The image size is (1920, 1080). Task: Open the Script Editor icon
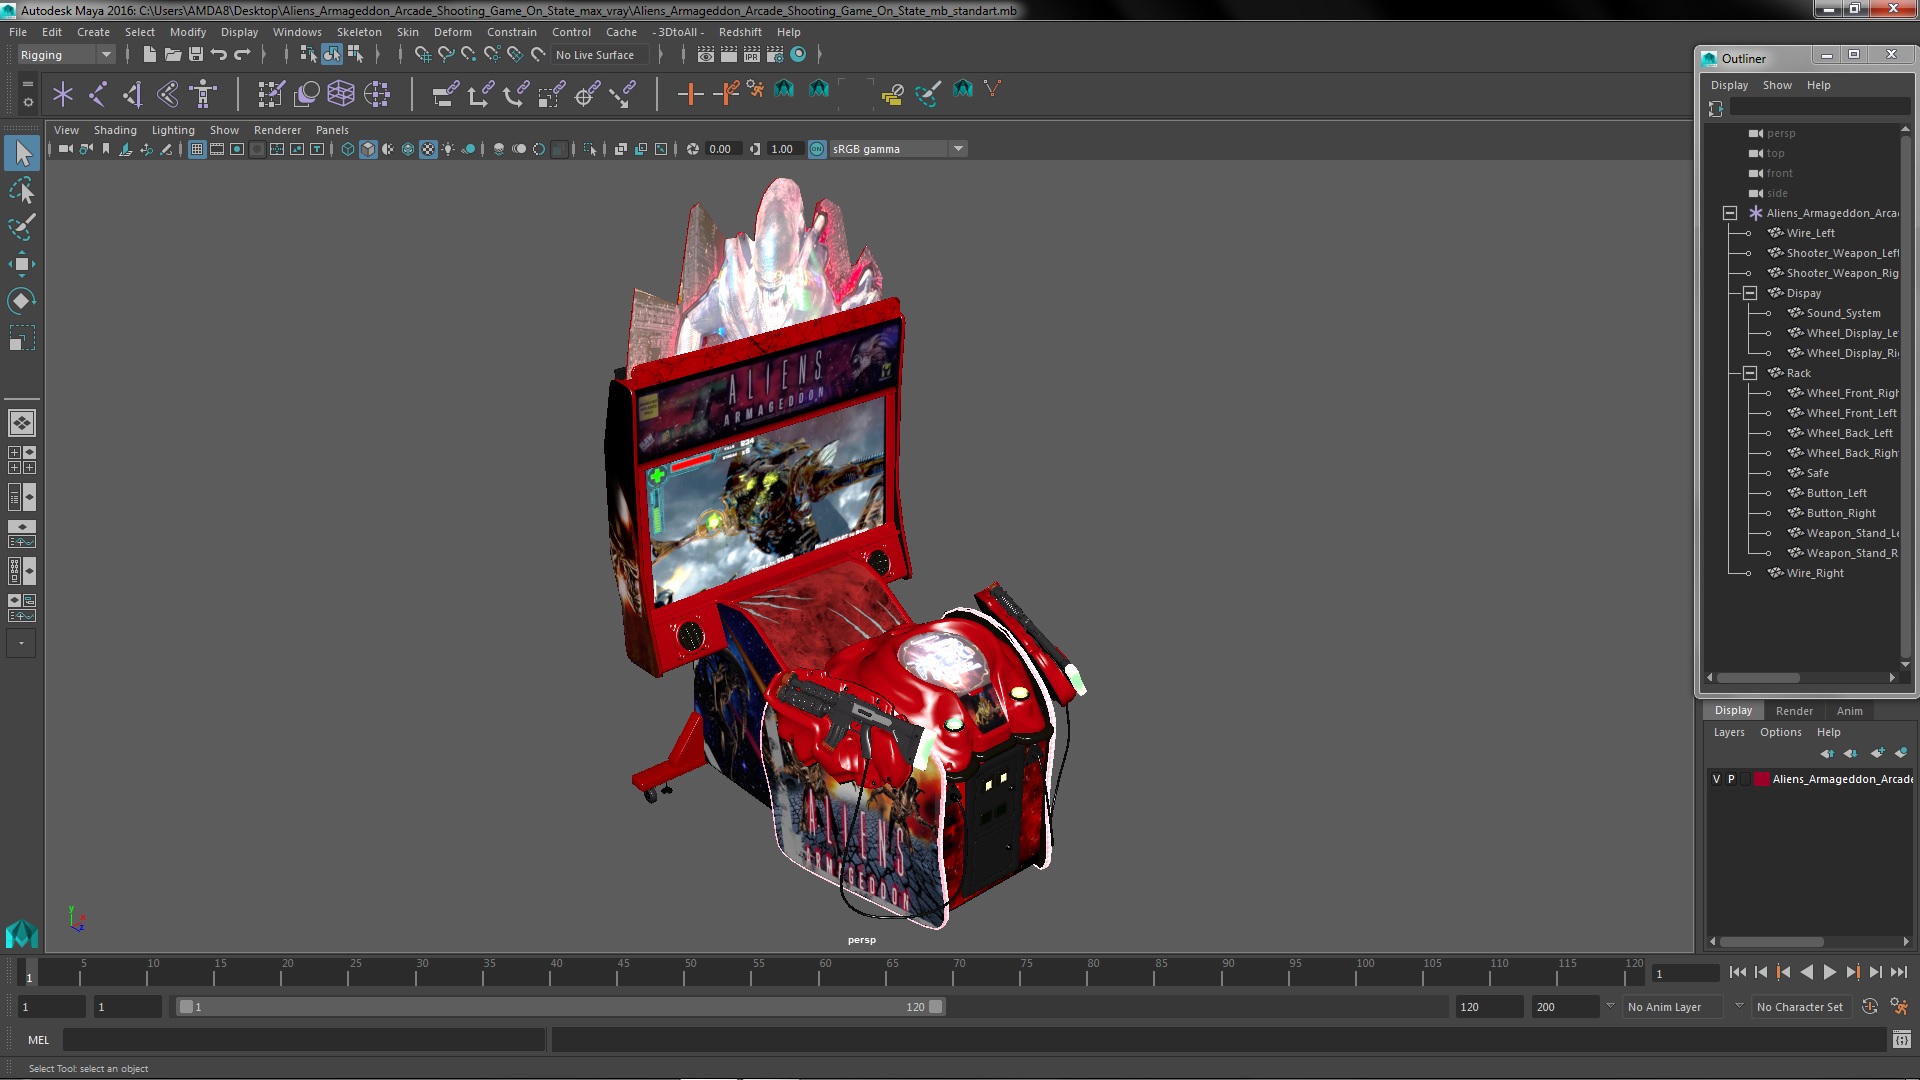(x=1901, y=1040)
